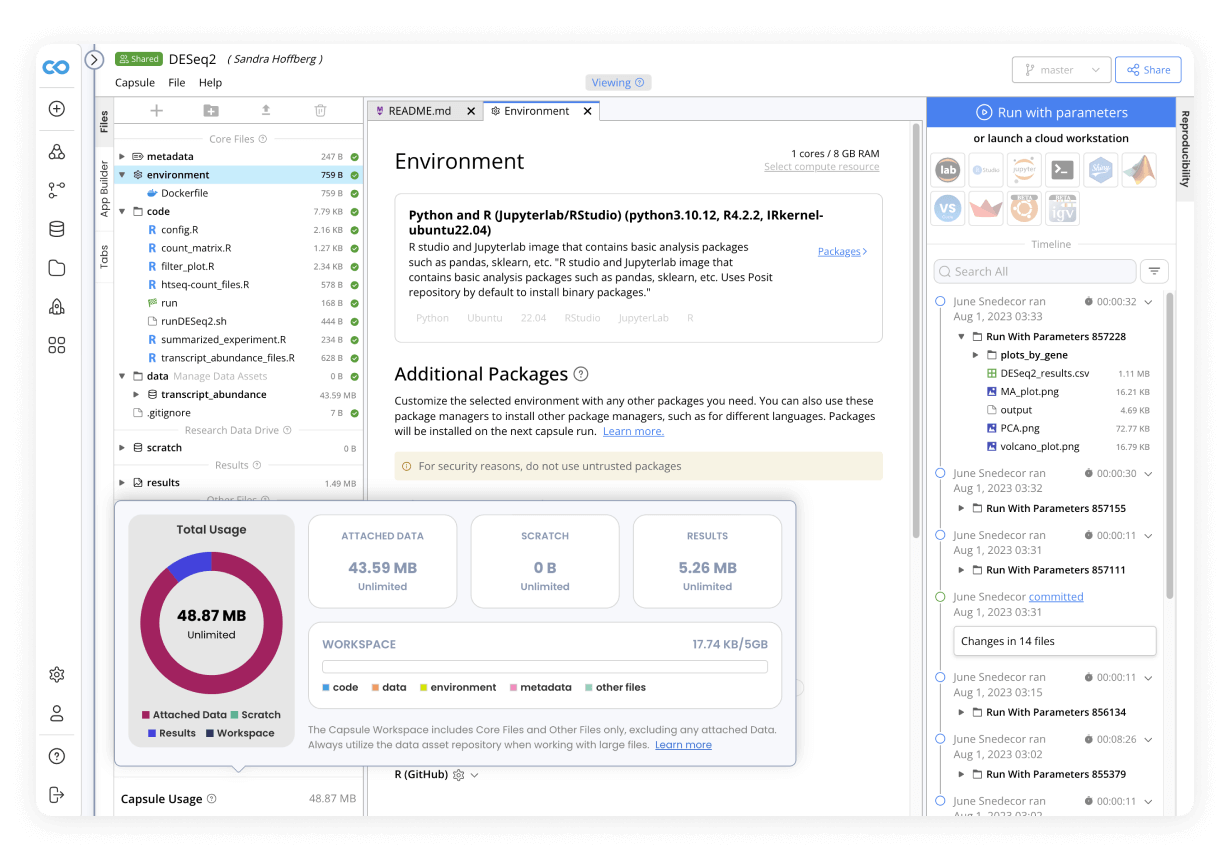This screenshot has width=1230, height=860.
Task: Click the Run with parameters button
Action: pos(1051,110)
